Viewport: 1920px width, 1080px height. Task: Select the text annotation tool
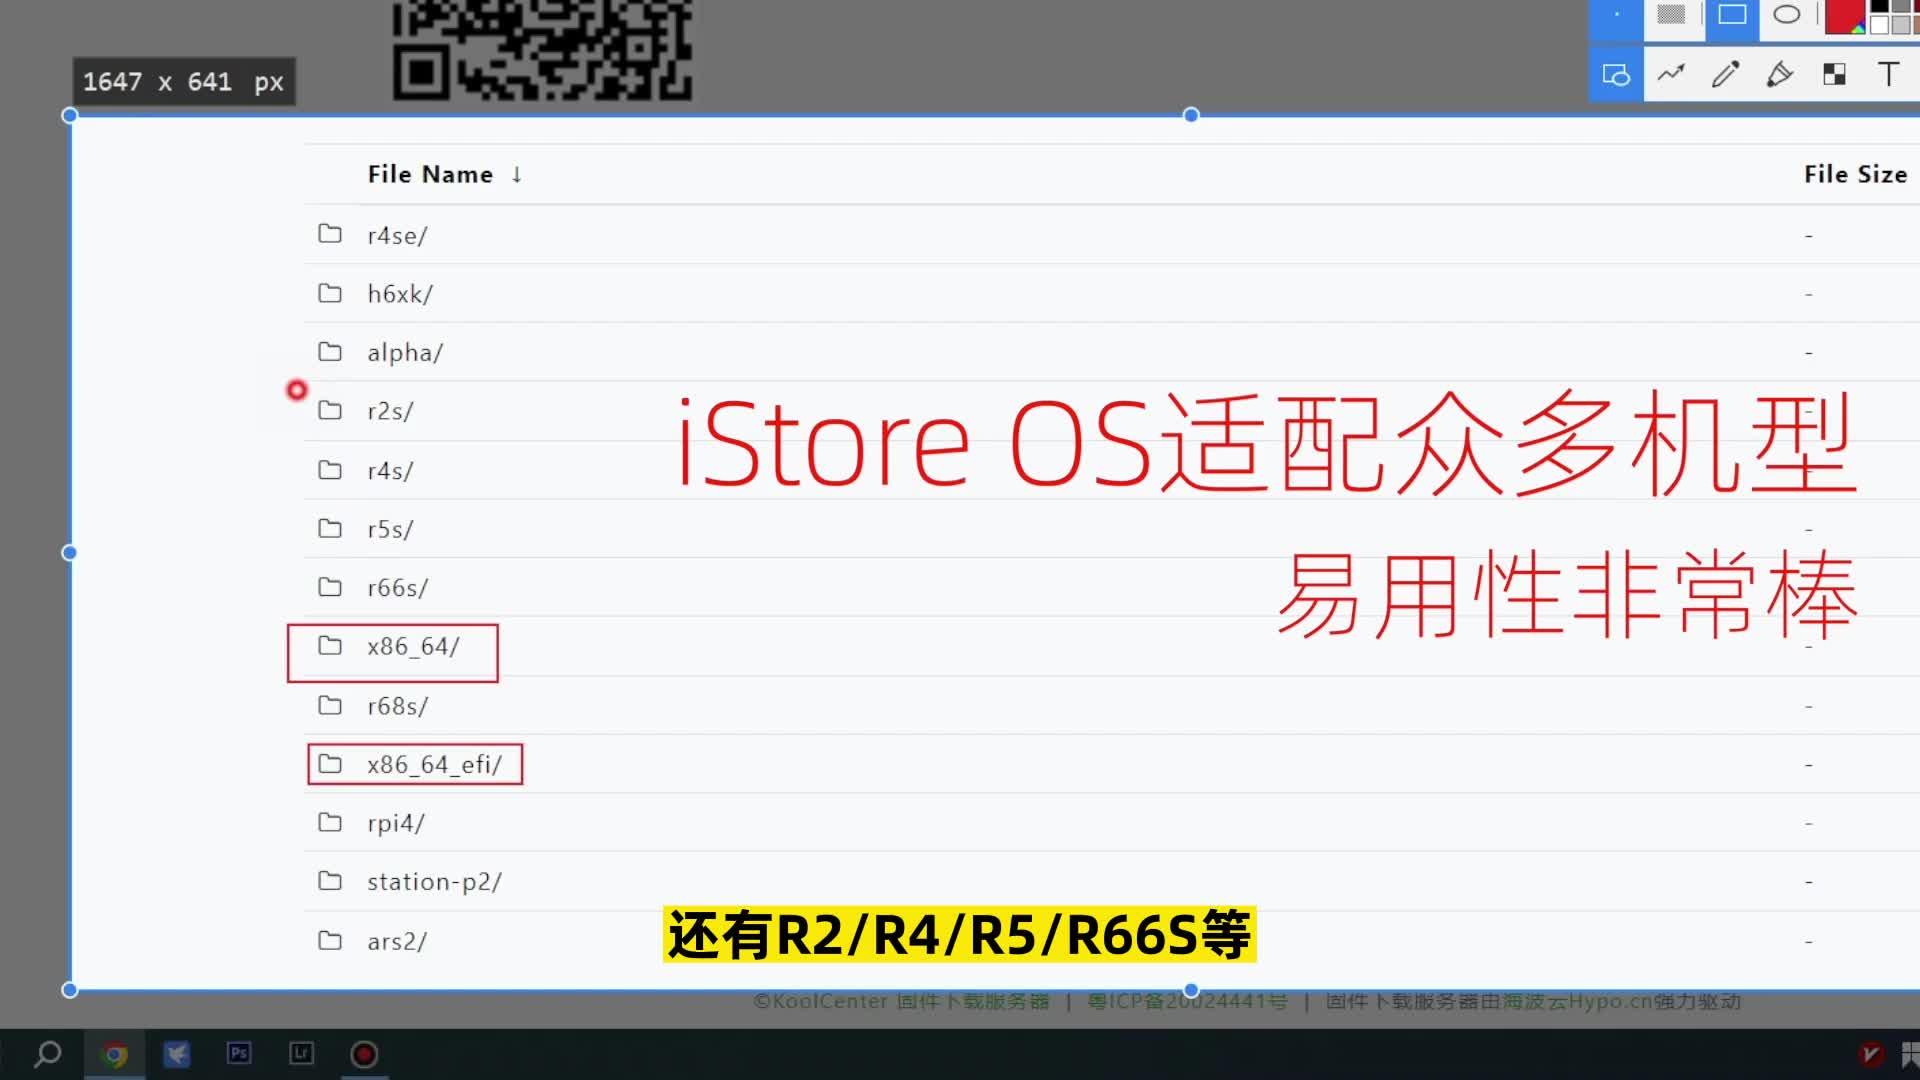coord(1890,74)
